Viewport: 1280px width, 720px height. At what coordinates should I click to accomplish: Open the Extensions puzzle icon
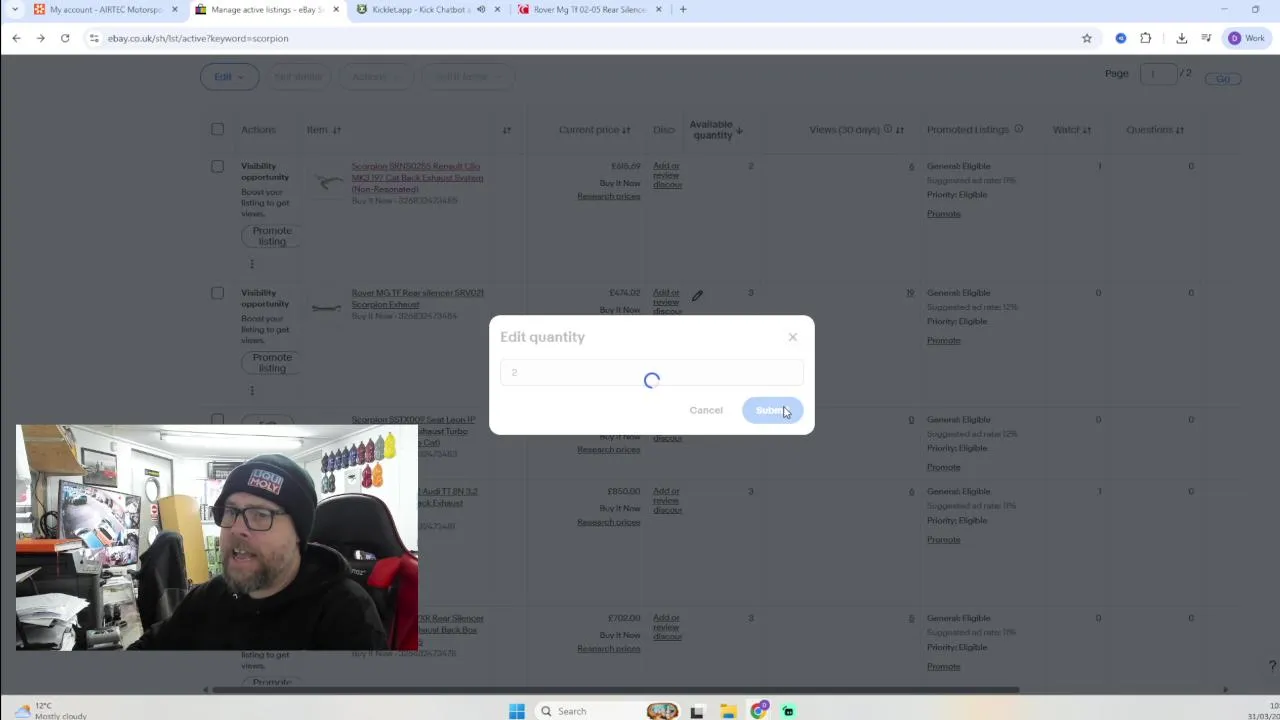click(x=1146, y=38)
